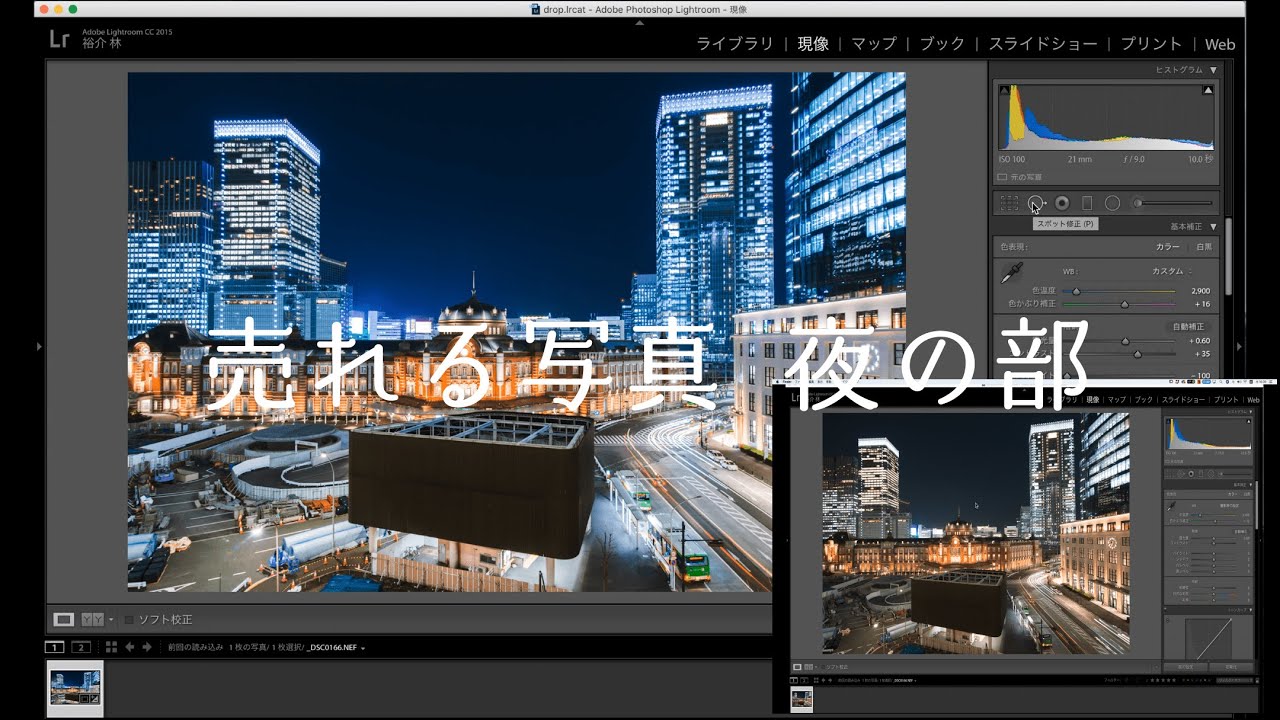The width and height of the screenshot is (1280, 720).
Task: Set treatment to 白黒
Action: coord(1204,246)
